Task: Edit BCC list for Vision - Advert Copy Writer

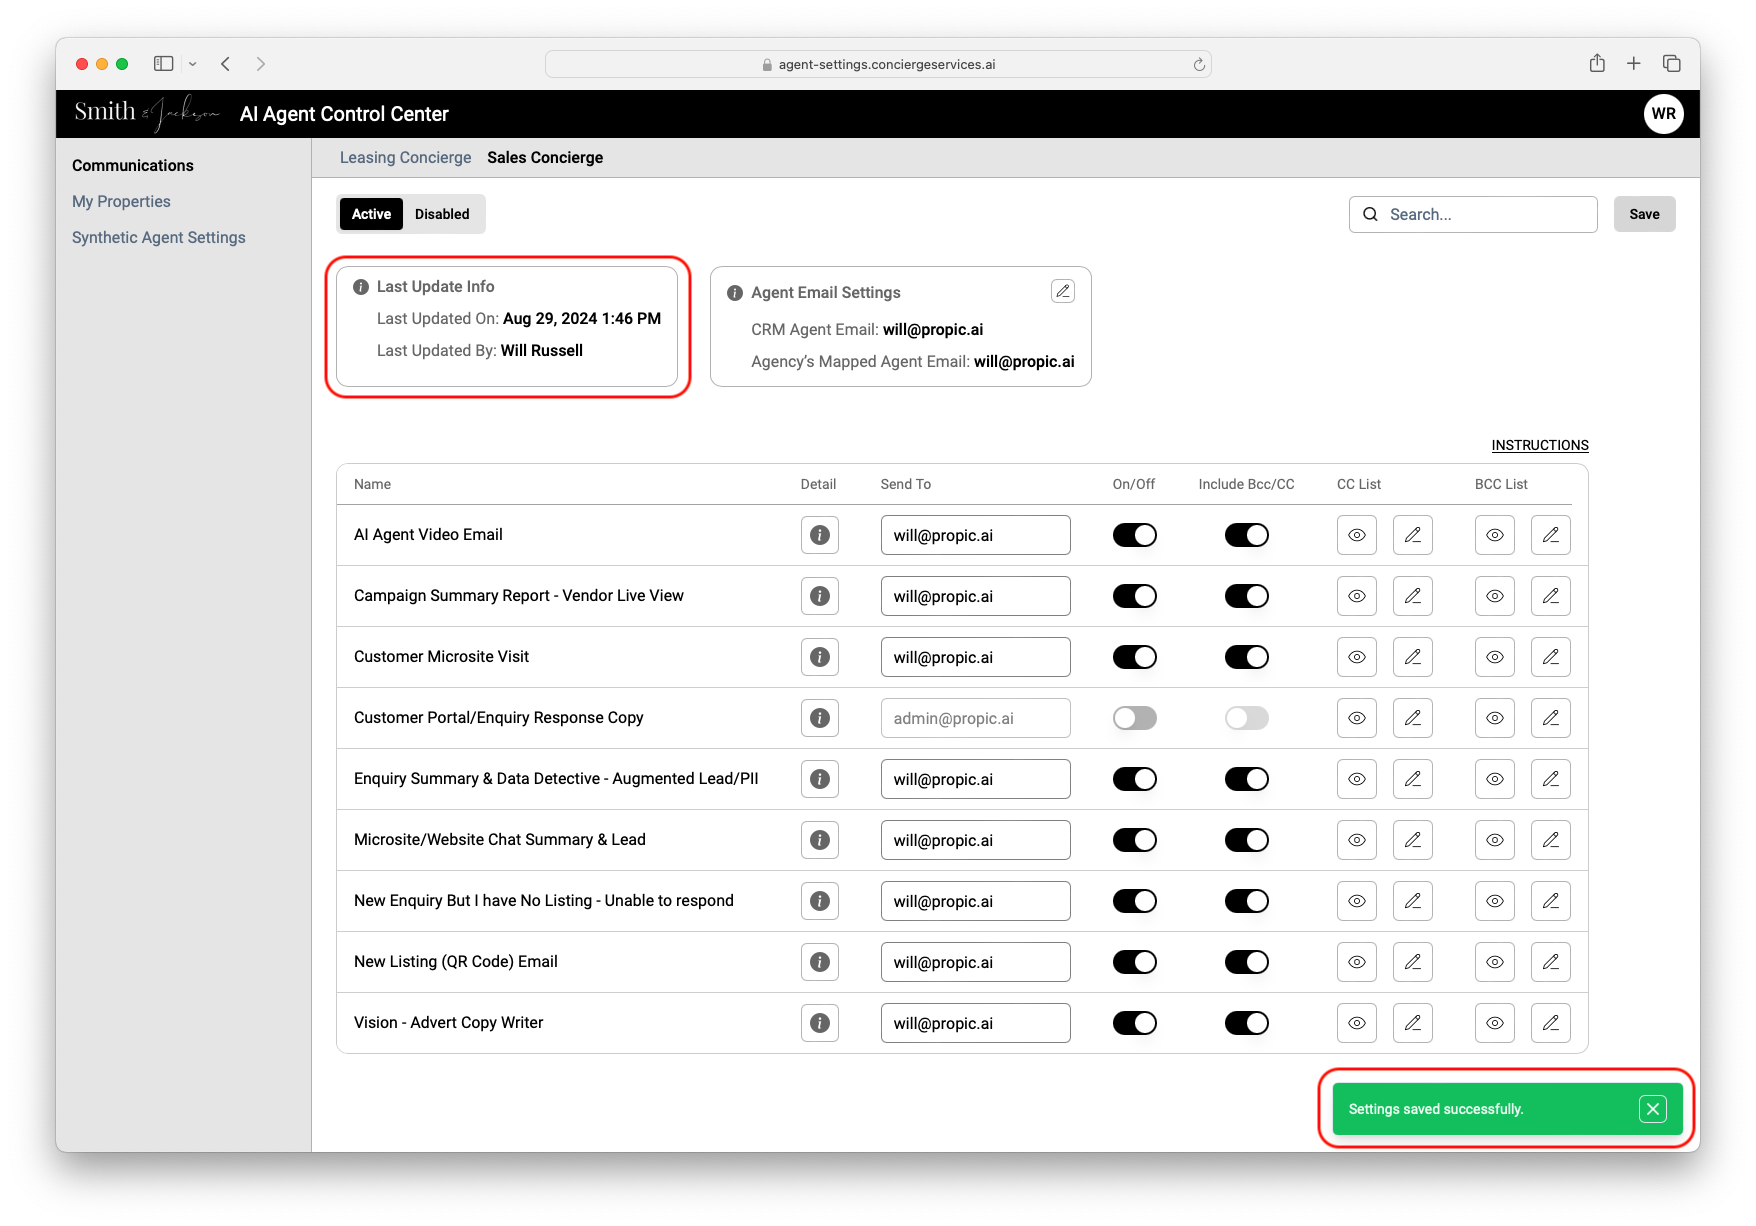Action: click(1551, 1023)
